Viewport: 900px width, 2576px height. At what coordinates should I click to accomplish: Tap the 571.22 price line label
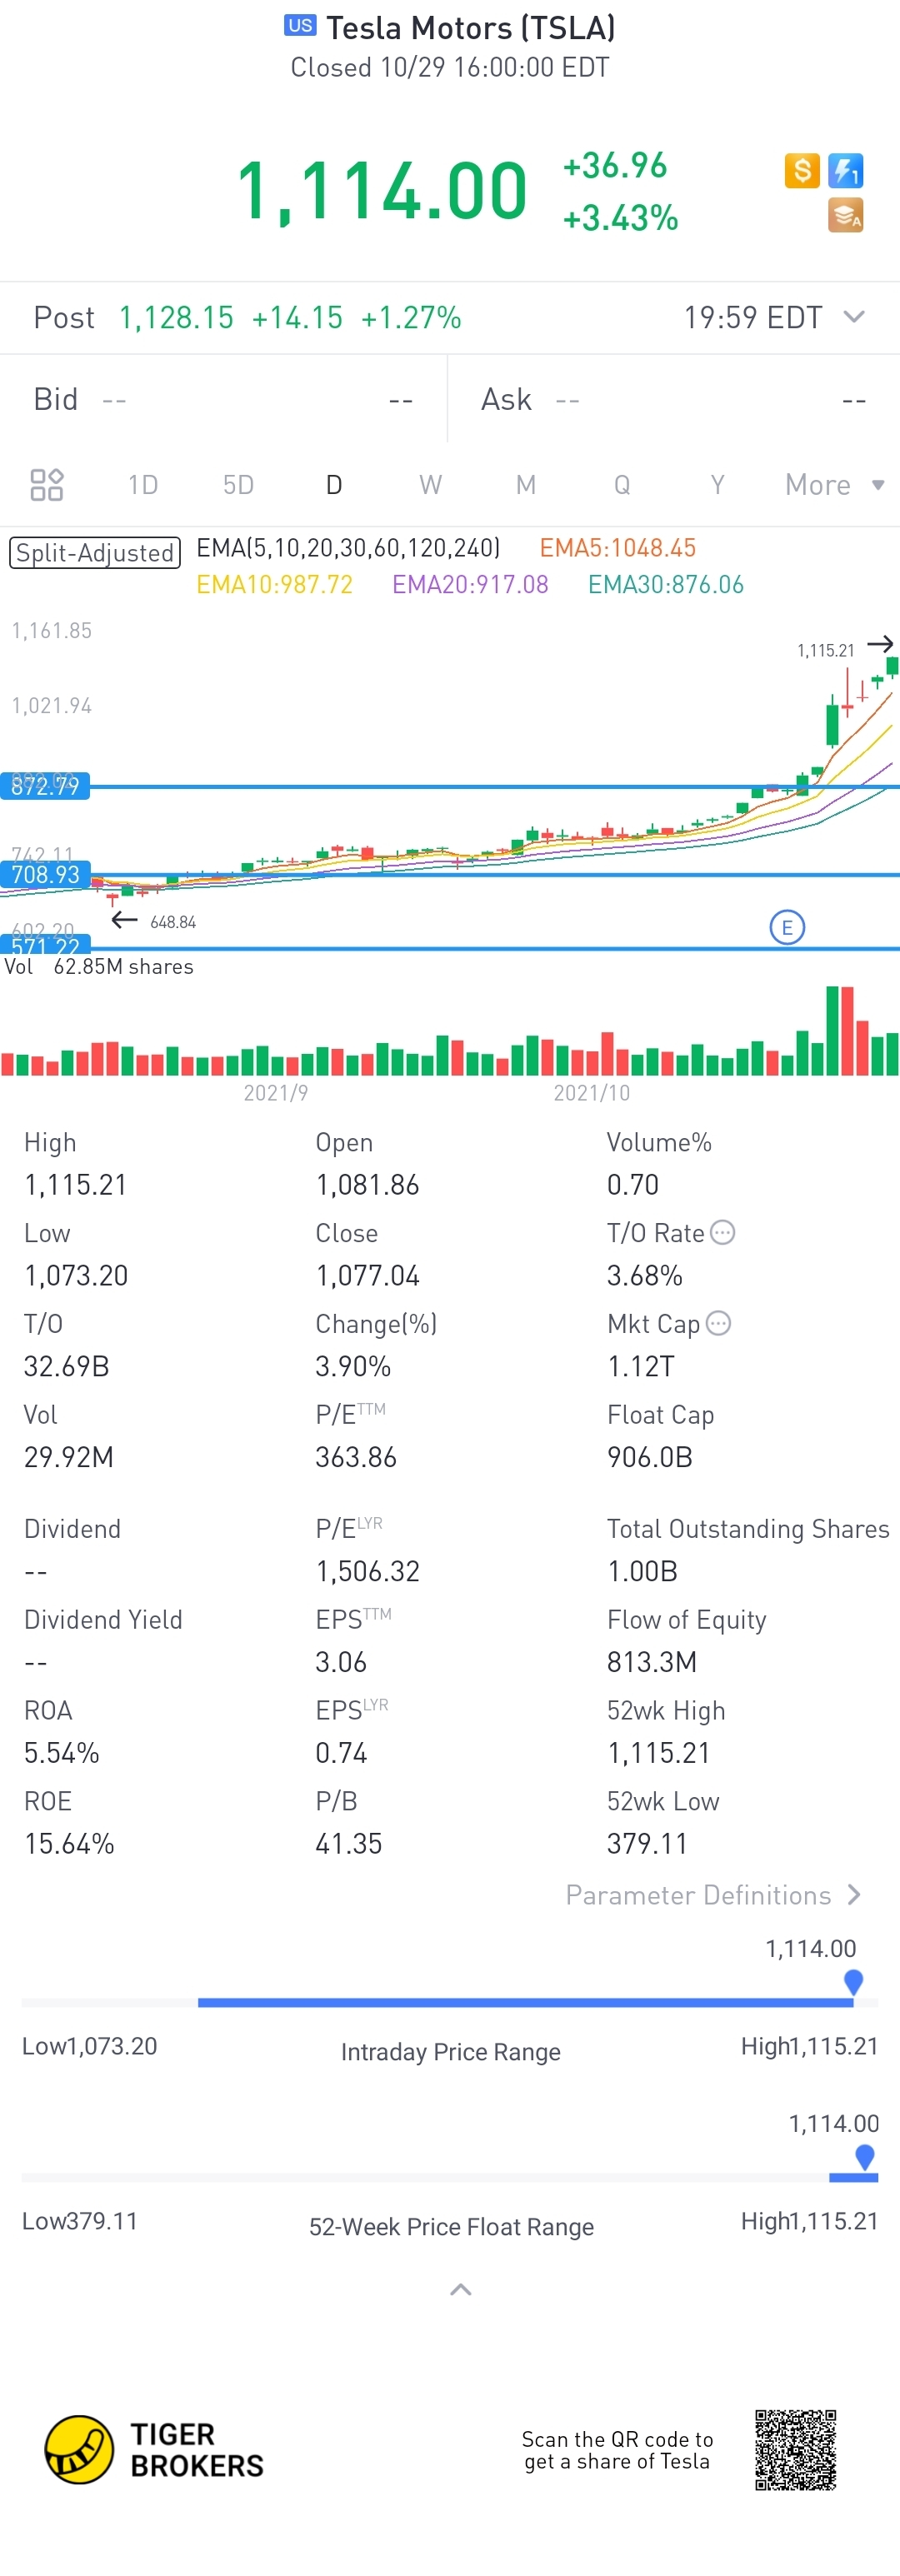(x=45, y=945)
